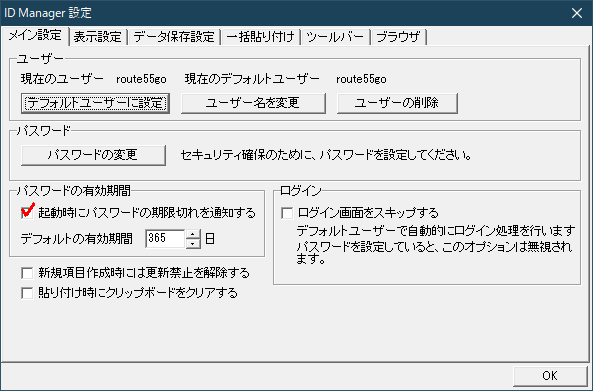Click the ユーザーの削除 button
This screenshot has width=593, height=391.
click(397, 103)
